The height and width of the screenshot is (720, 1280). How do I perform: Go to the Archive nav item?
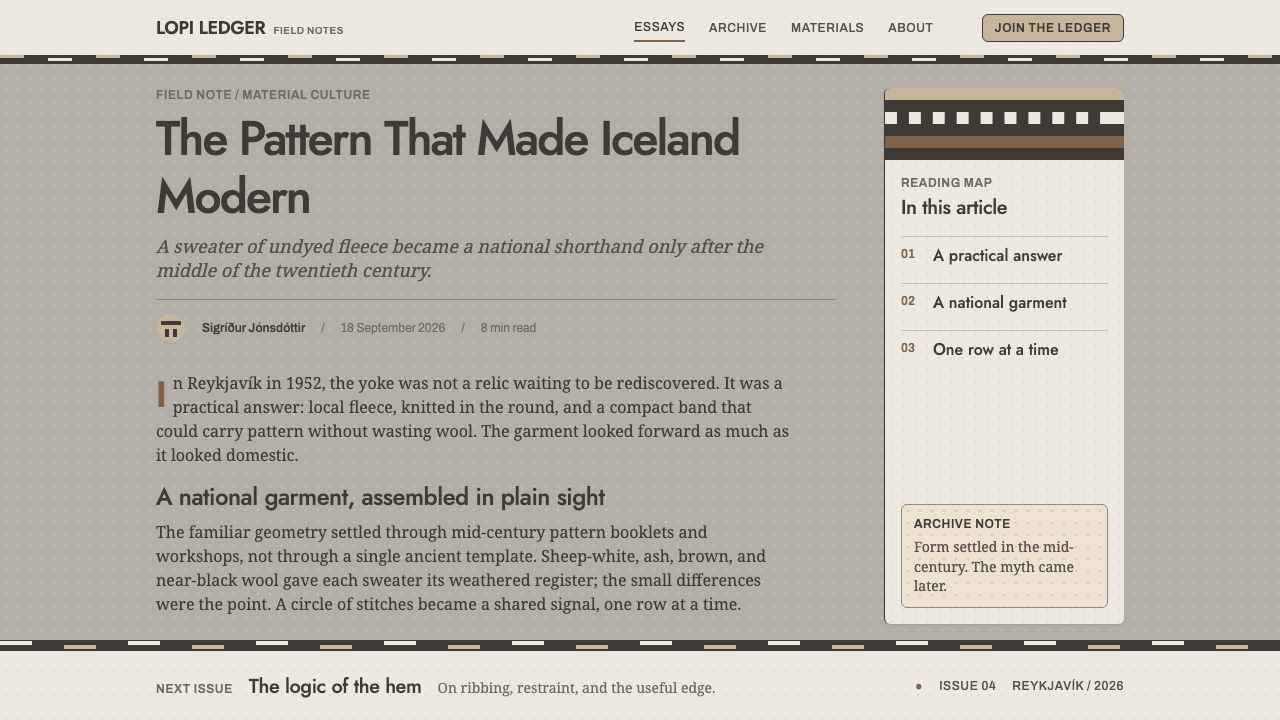(x=738, y=28)
